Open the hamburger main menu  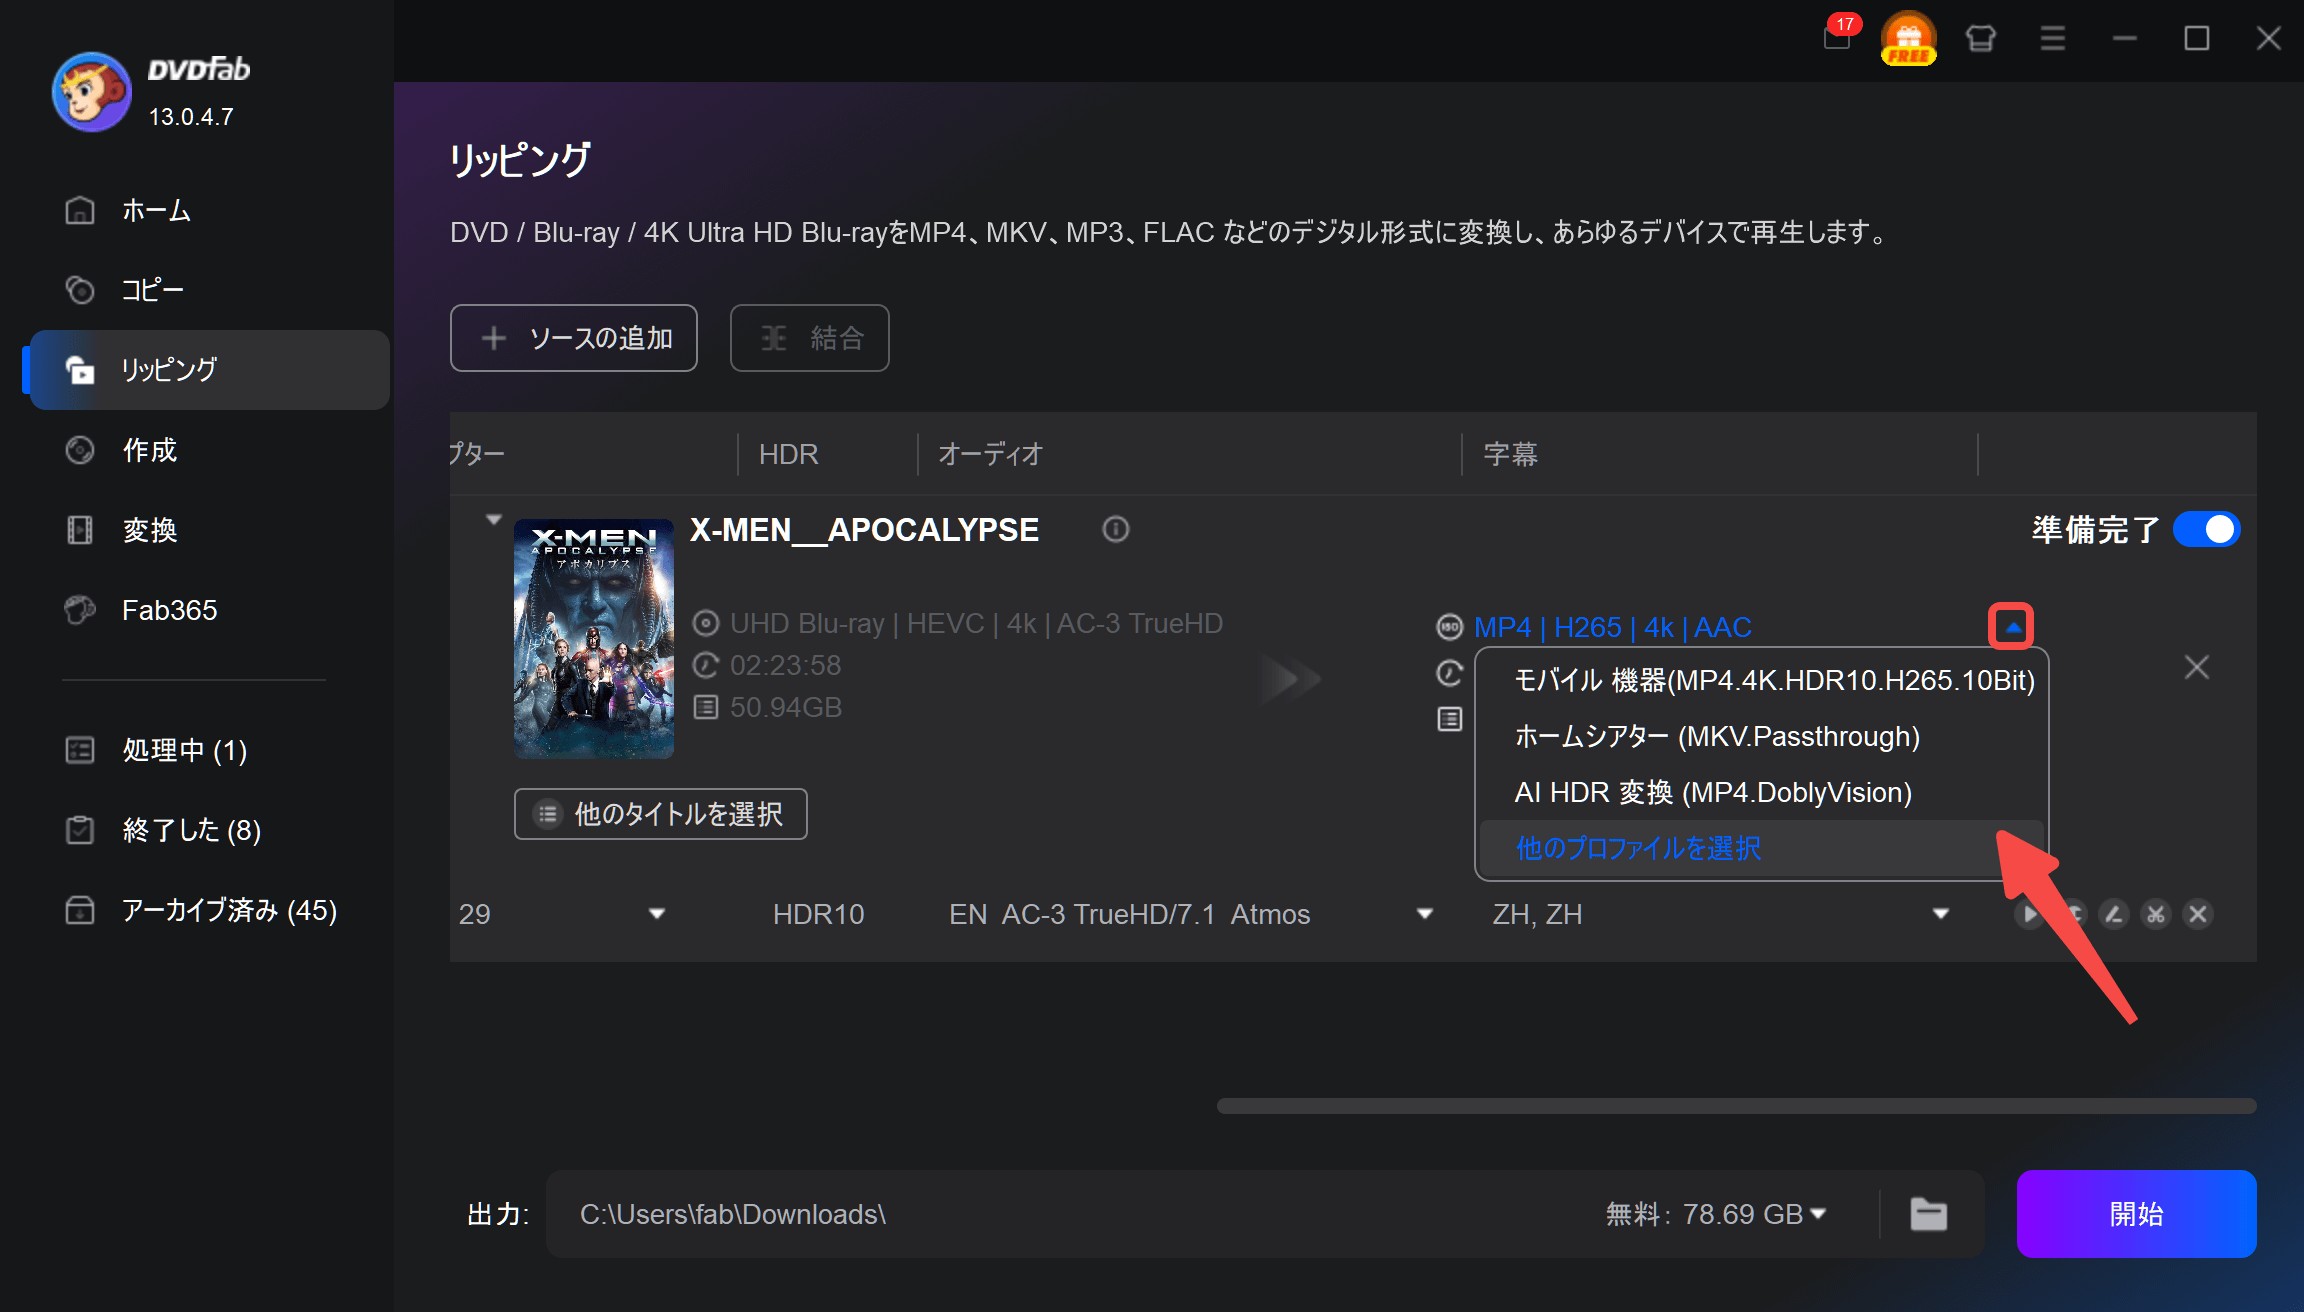[x=2053, y=38]
